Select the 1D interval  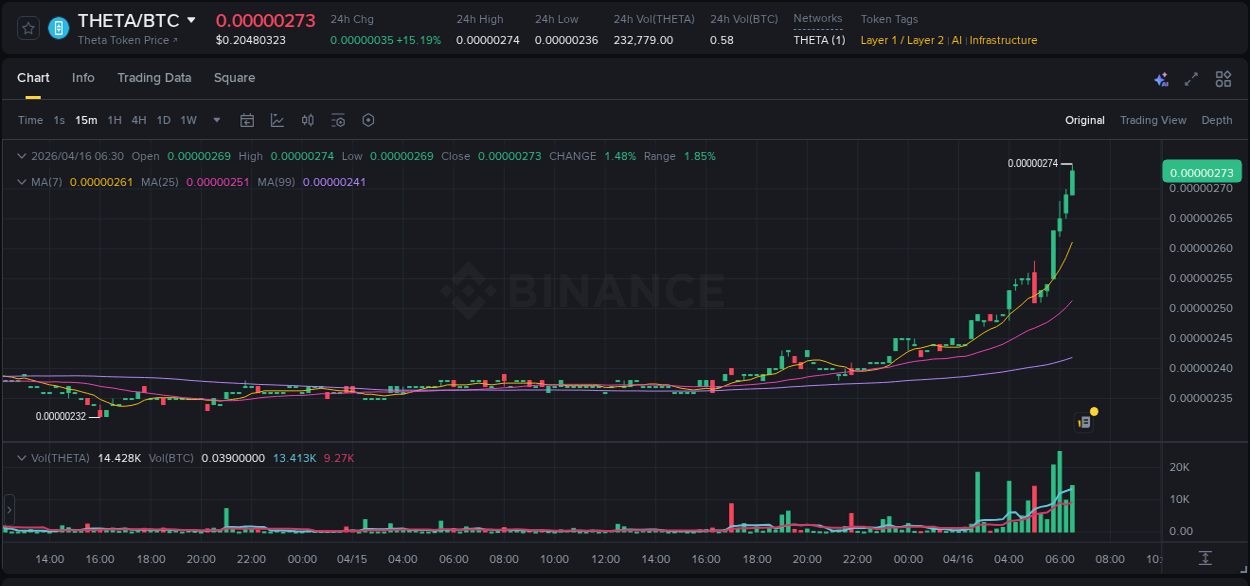point(163,120)
